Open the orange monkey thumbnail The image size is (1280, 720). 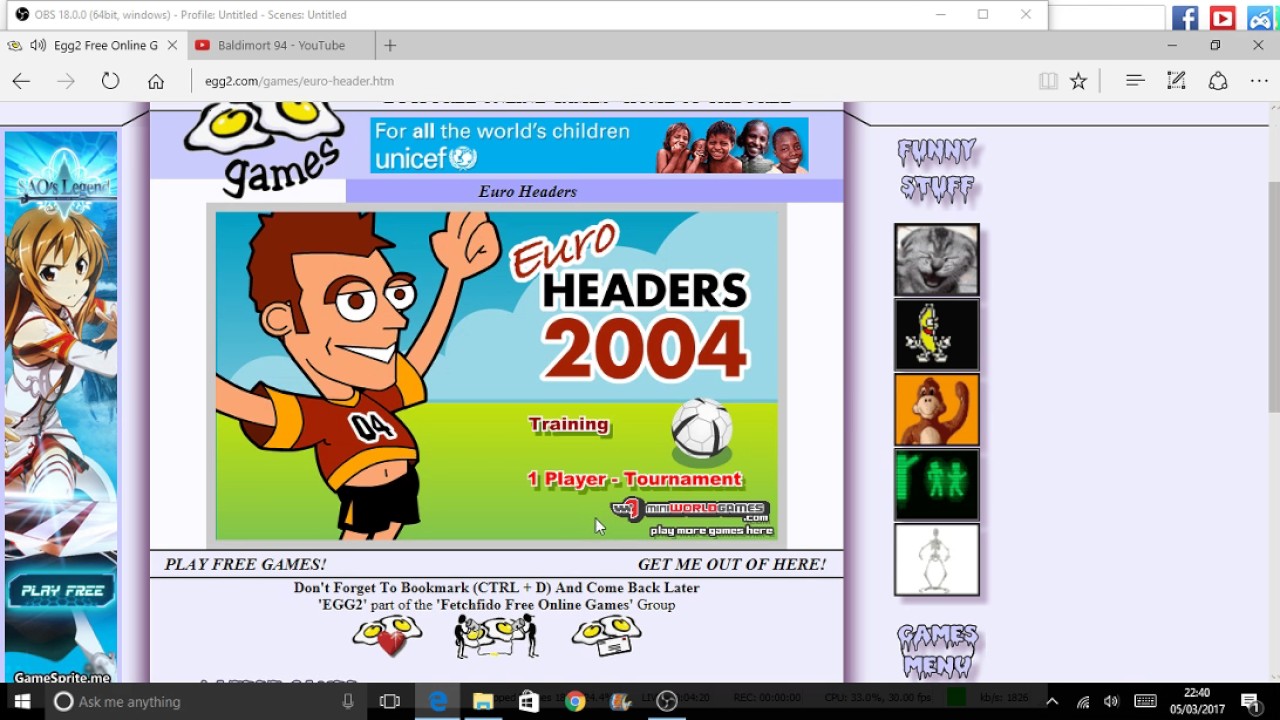point(936,410)
